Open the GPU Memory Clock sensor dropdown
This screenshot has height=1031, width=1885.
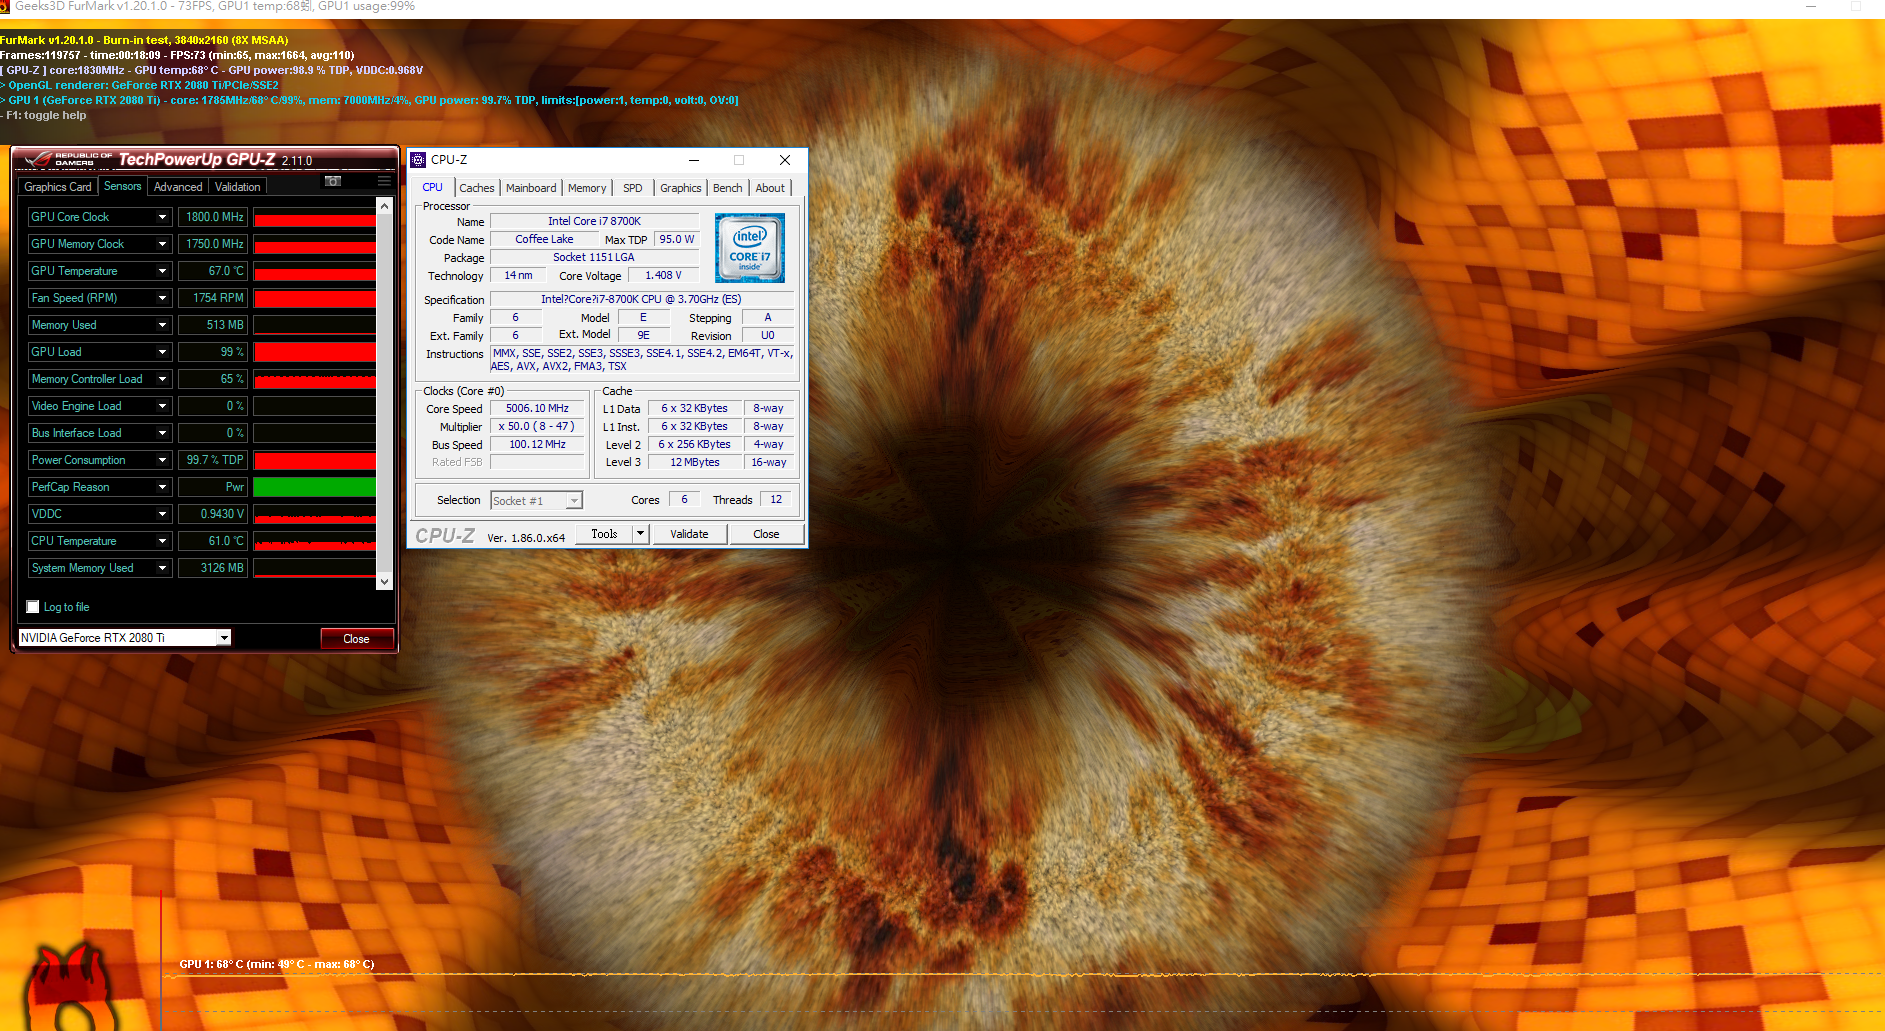(x=162, y=244)
